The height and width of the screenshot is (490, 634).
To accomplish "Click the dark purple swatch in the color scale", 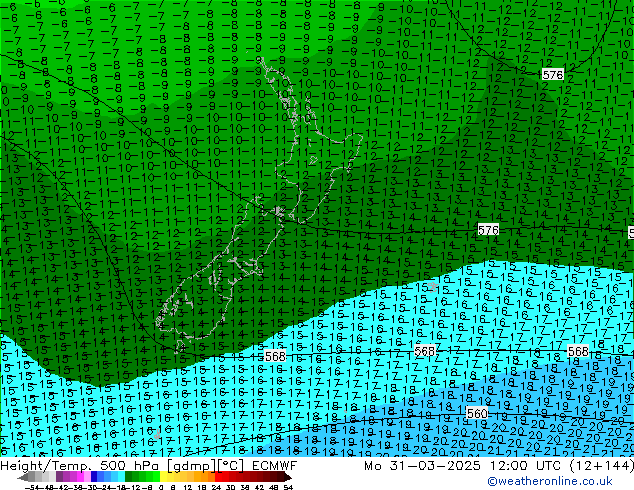I will [59, 477].
